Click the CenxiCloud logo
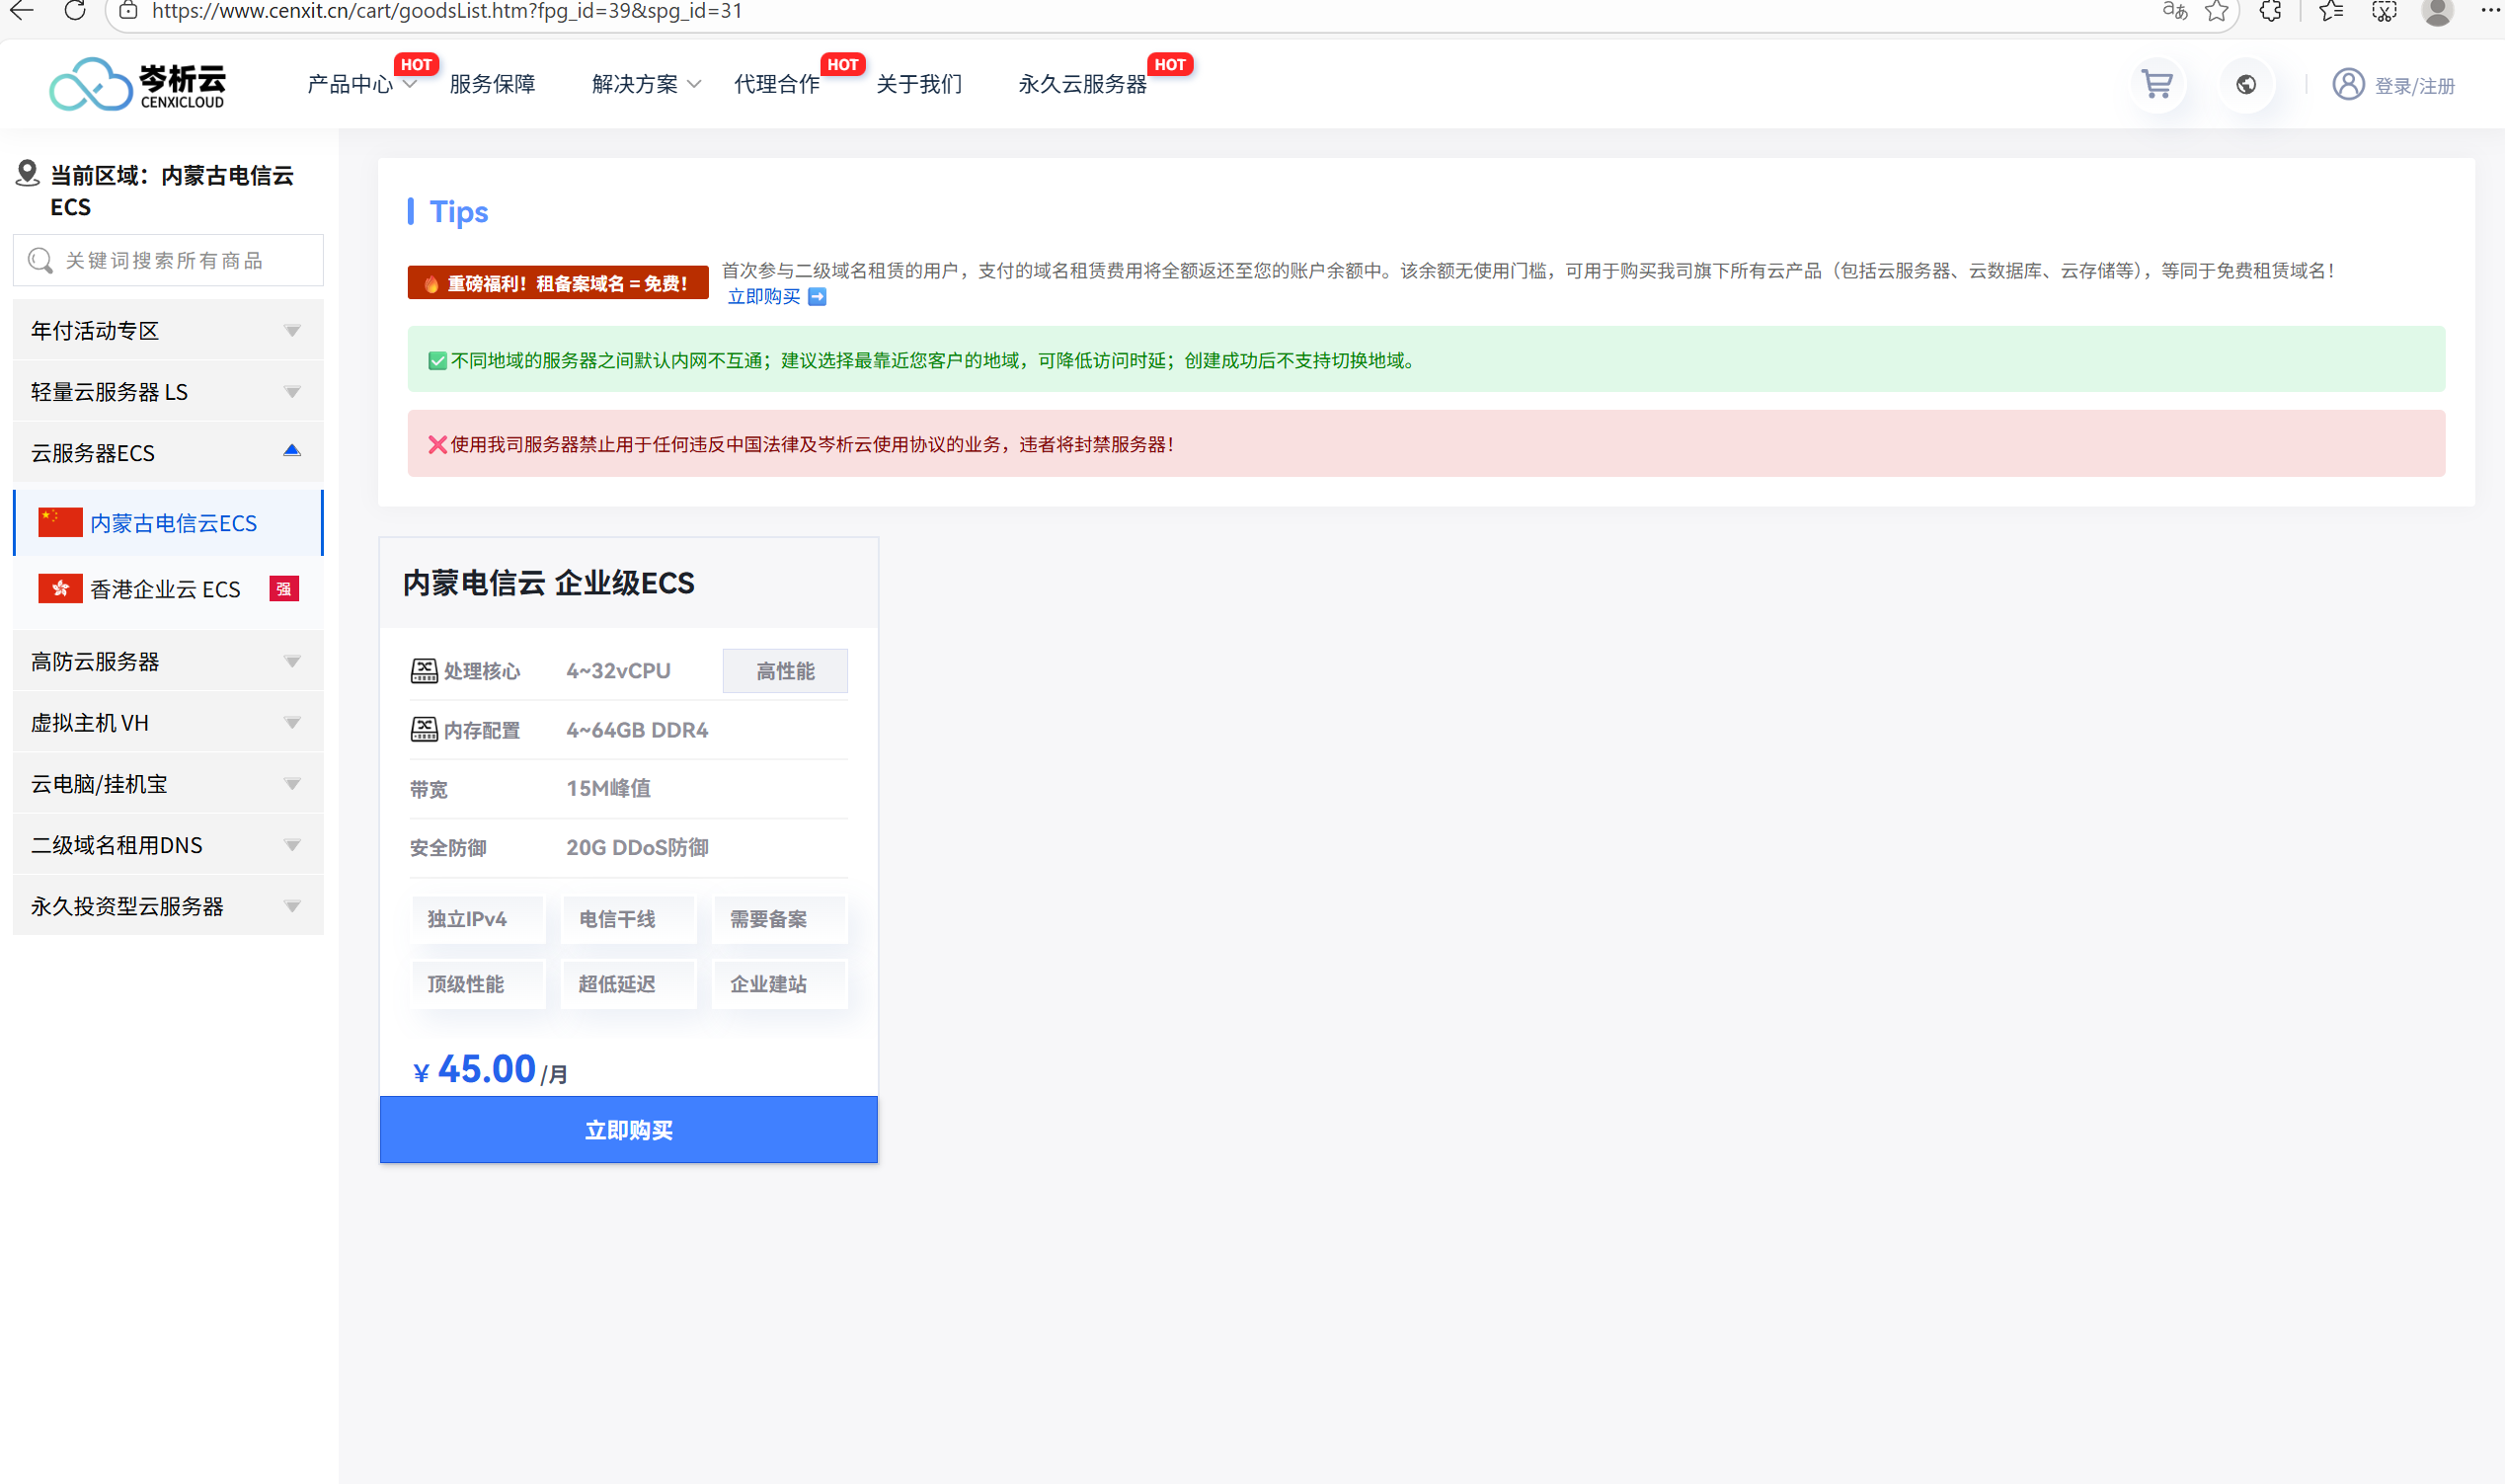Viewport: 2505px width, 1484px height. pyautogui.click(x=138, y=85)
